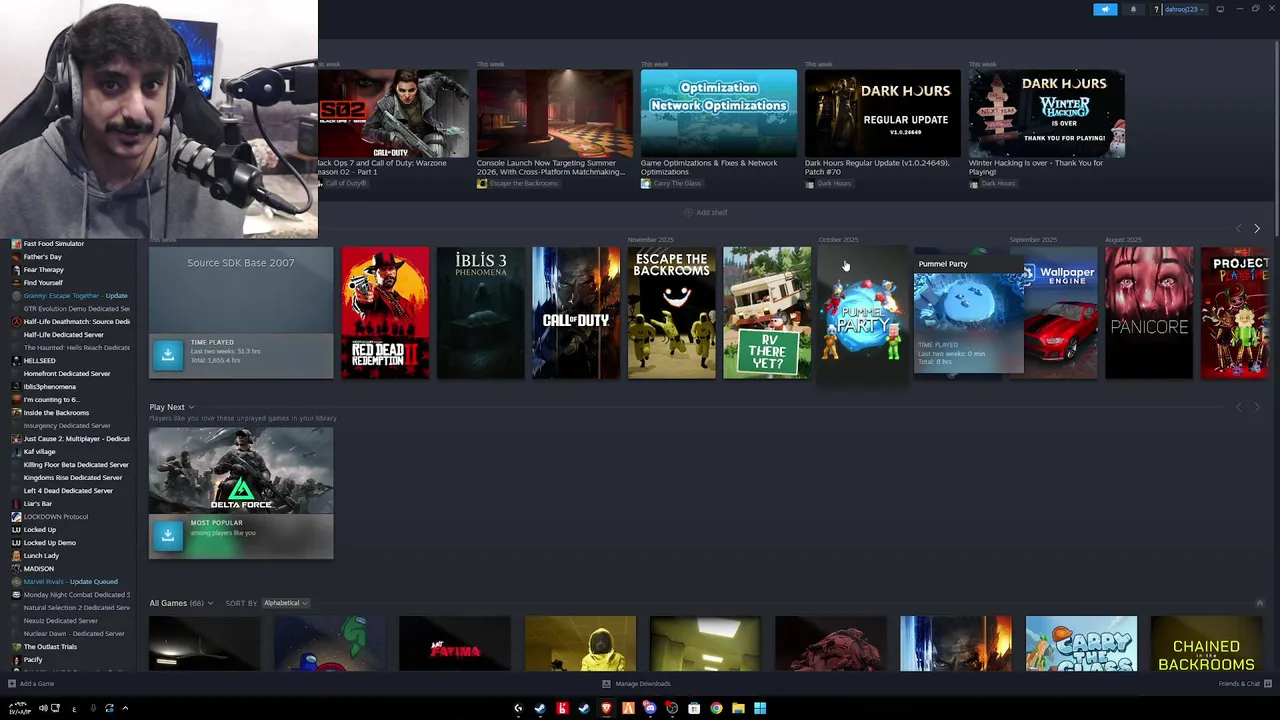Open Dark Hours Regular Update news
1280x720 pixels.
click(882, 113)
